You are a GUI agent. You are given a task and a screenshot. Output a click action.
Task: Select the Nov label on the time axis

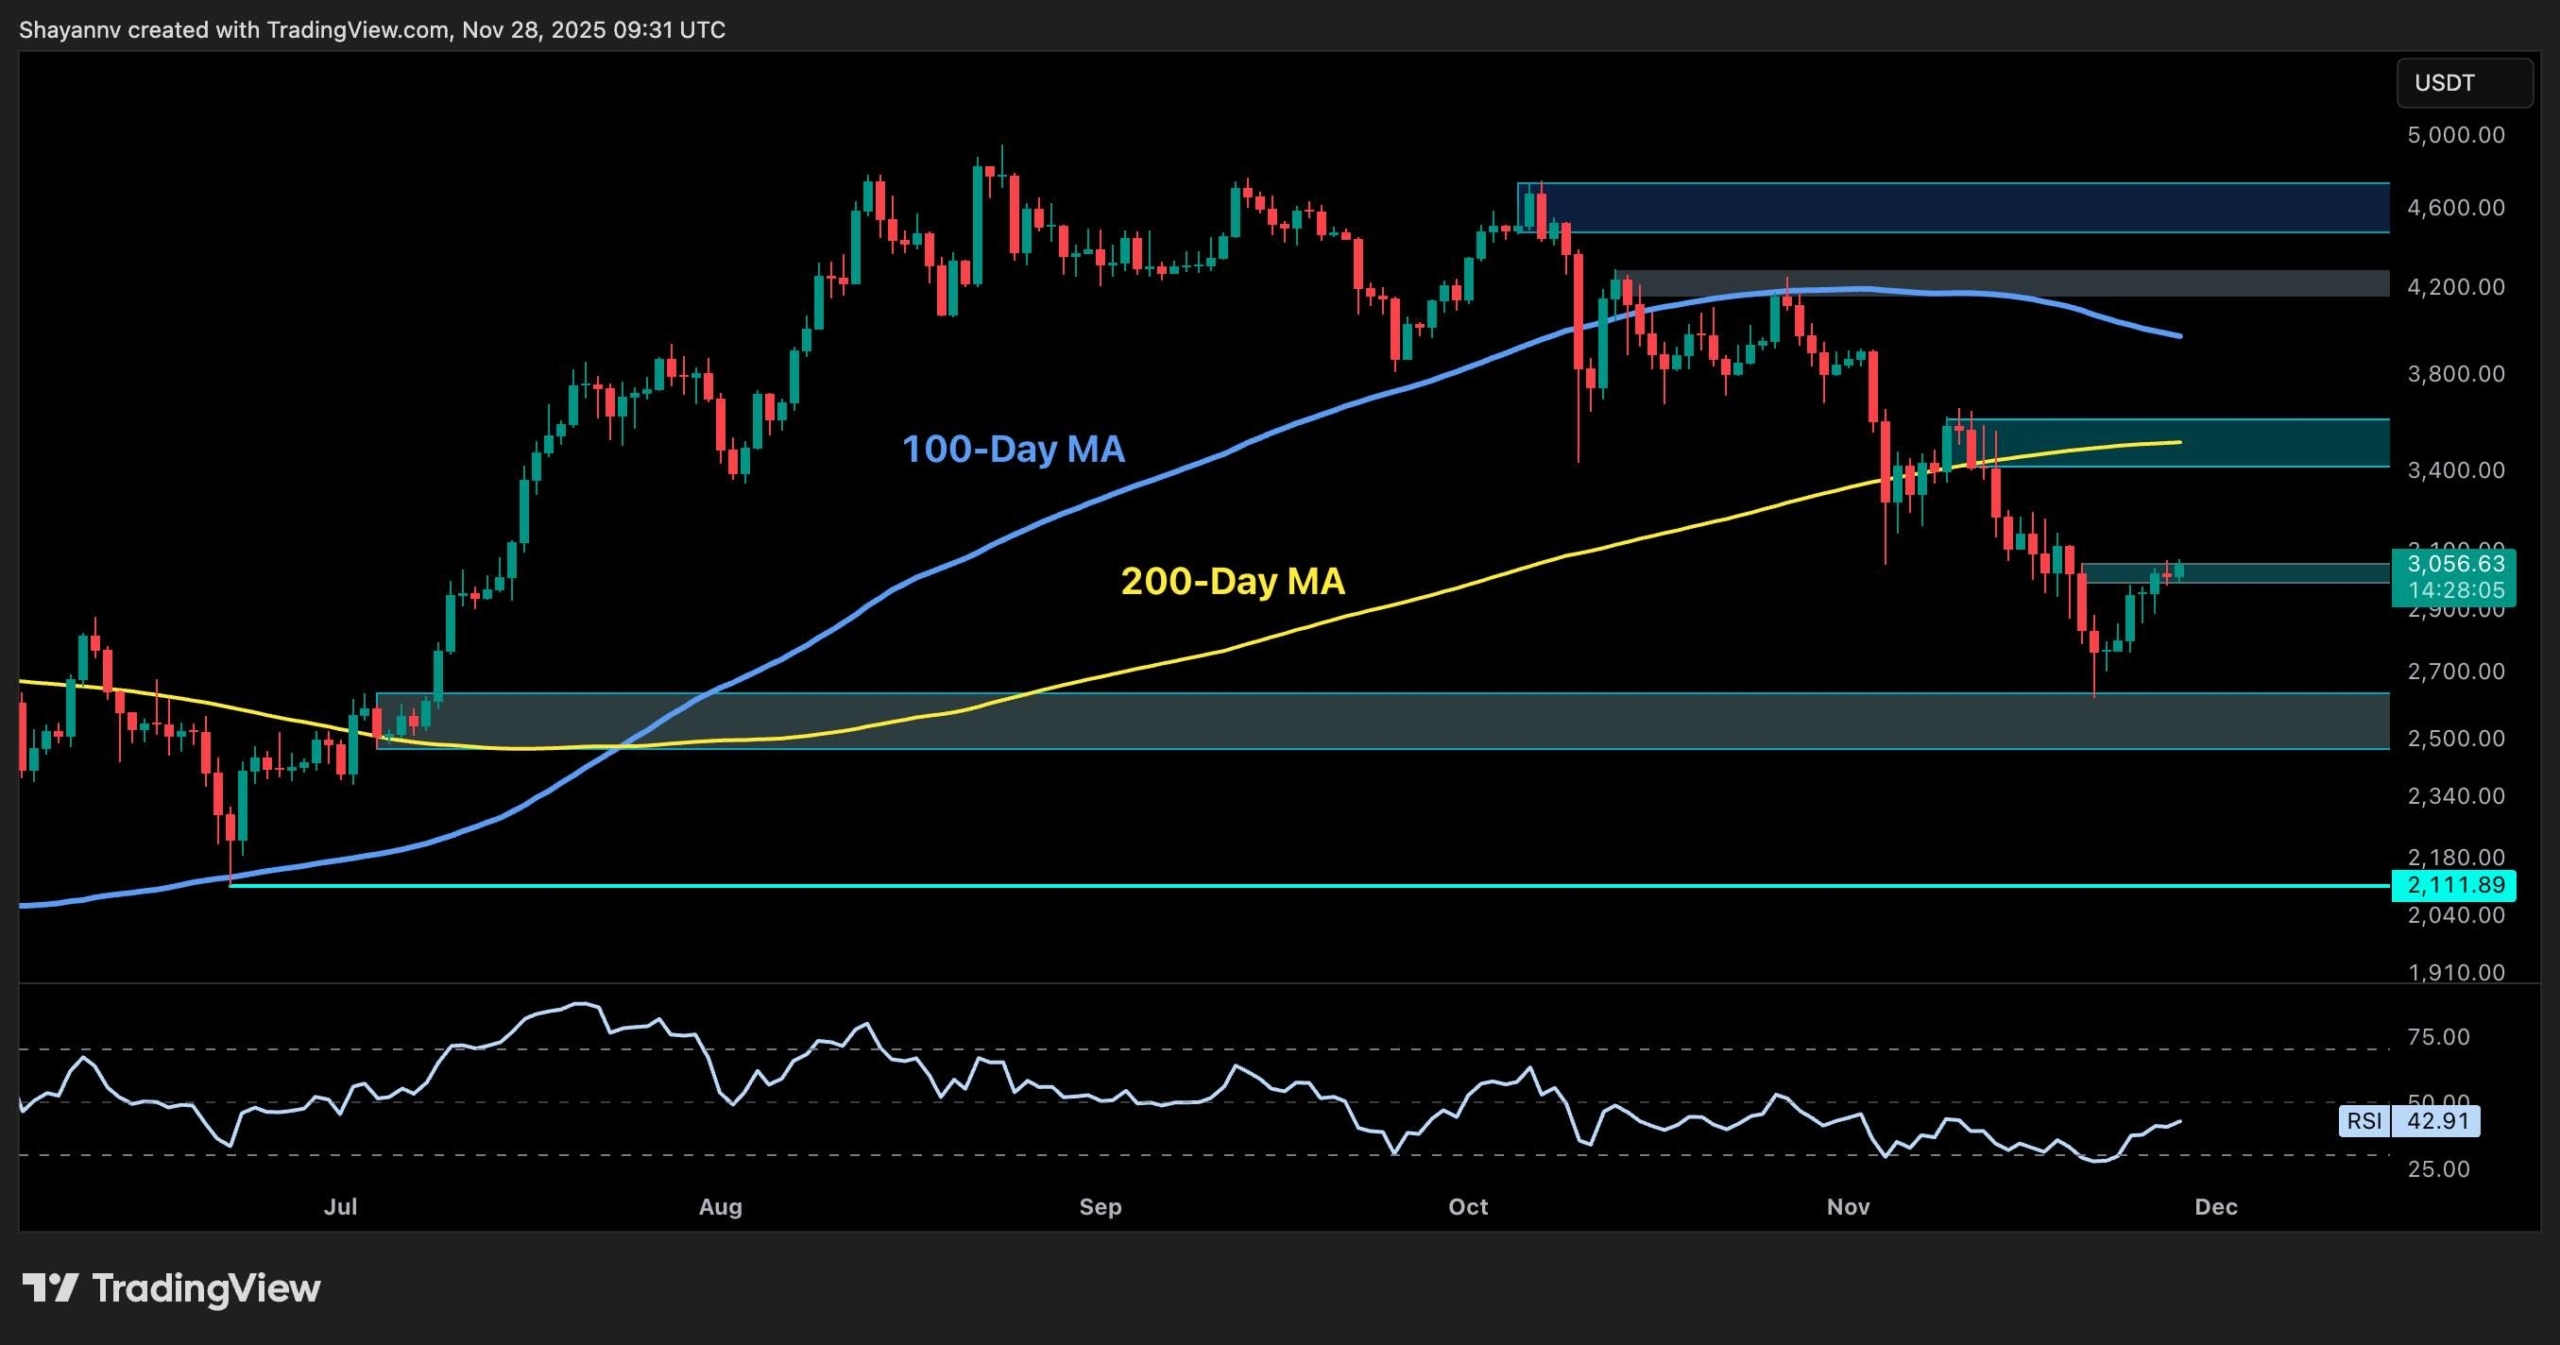(x=1849, y=1207)
